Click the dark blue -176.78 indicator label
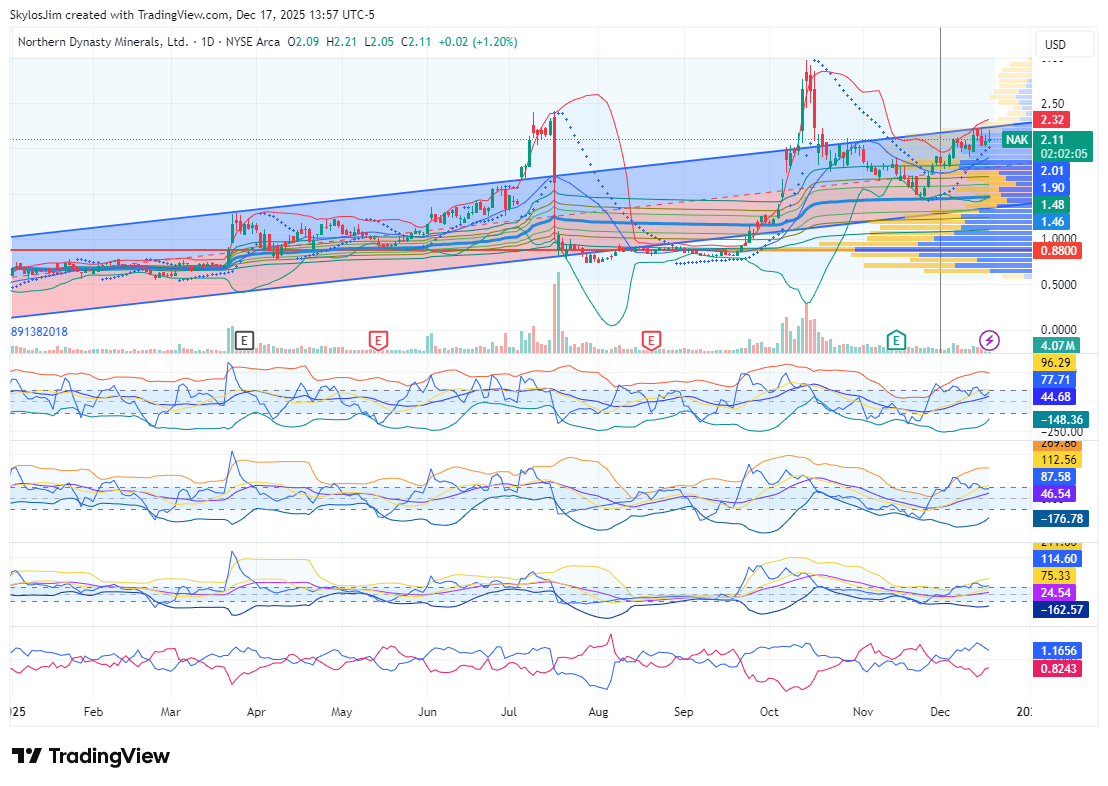Viewport: 1108px width, 786px height. pos(1061,519)
